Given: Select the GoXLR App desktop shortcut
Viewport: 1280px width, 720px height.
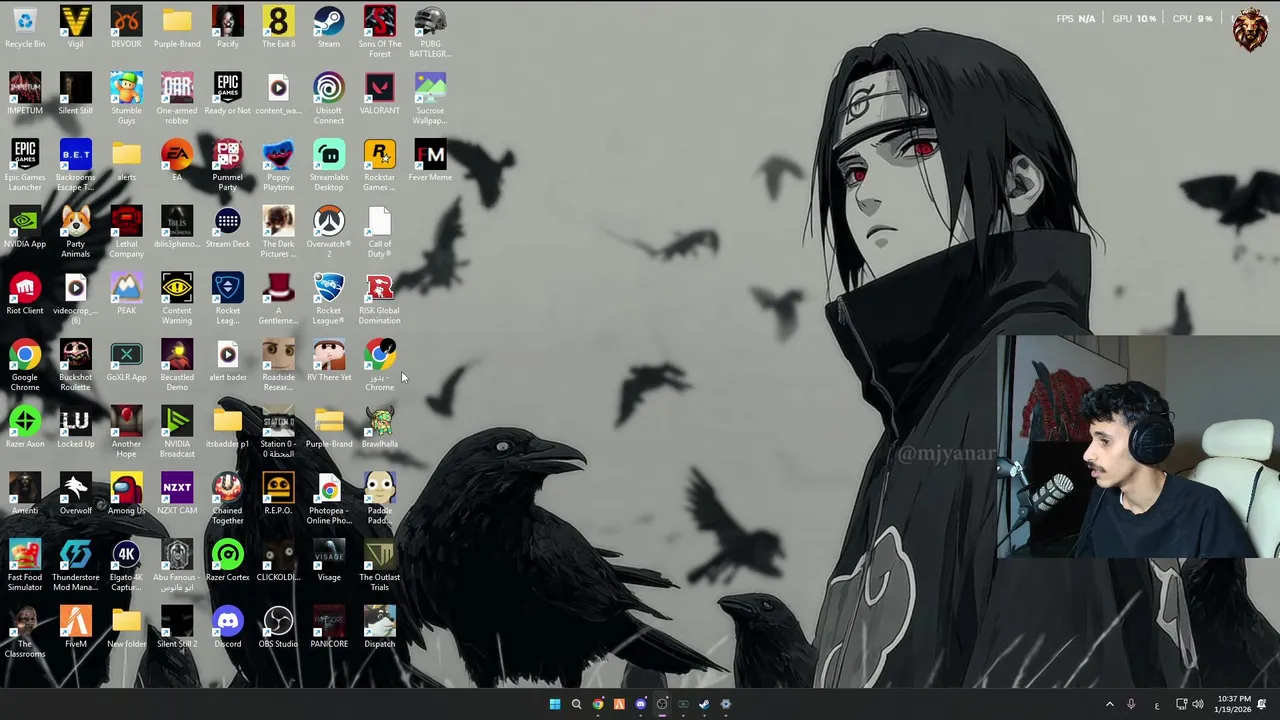Looking at the screenshot, I should [126, 361].
